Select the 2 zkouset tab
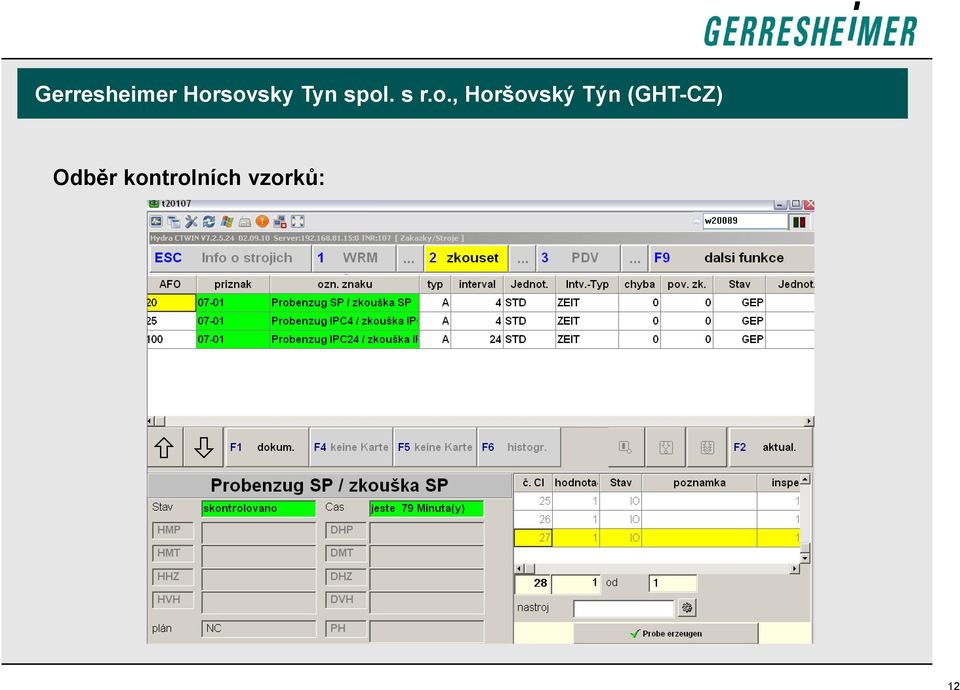This screenshot has height=690, width=960. (x=465, y=258)
